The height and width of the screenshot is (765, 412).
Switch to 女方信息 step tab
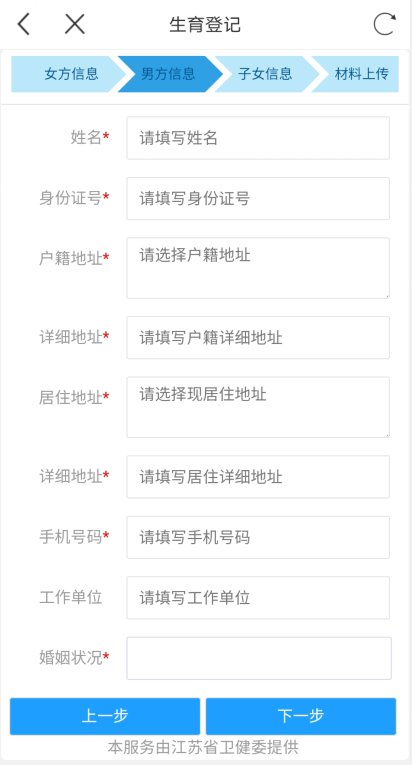[x=69, y=74]
